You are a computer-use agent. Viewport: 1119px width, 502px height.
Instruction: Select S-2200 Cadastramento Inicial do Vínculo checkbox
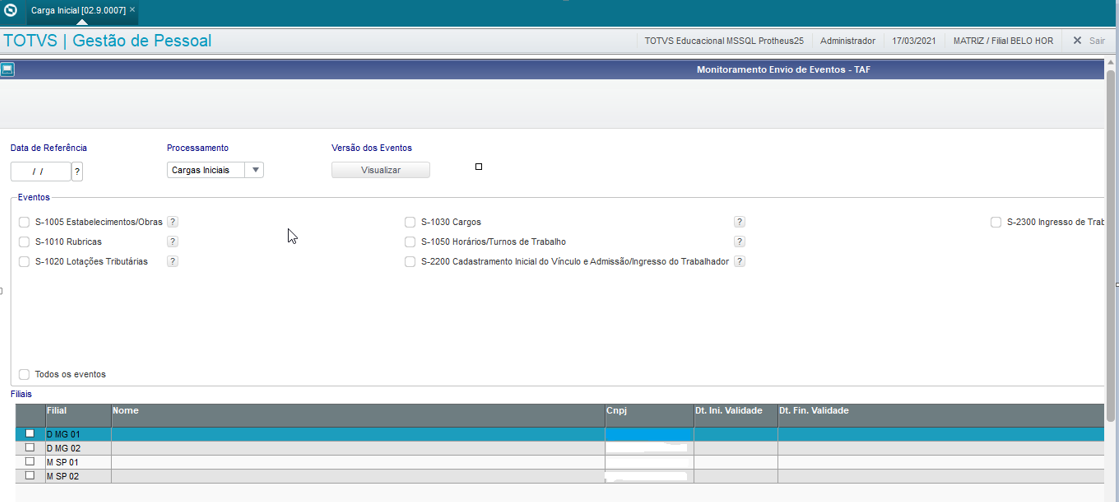(410, 261)
